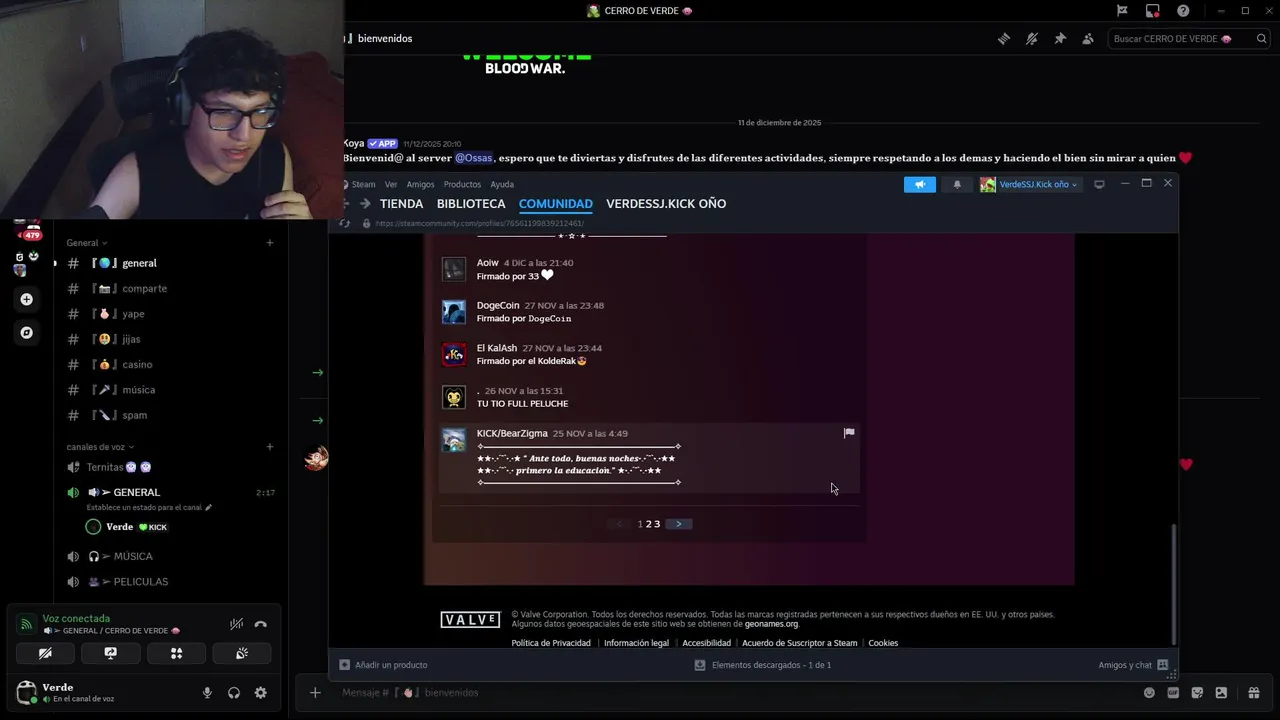The image size is (1280, 720).
Task: Open Cookies footer link
Action: (x=883, y=643)
